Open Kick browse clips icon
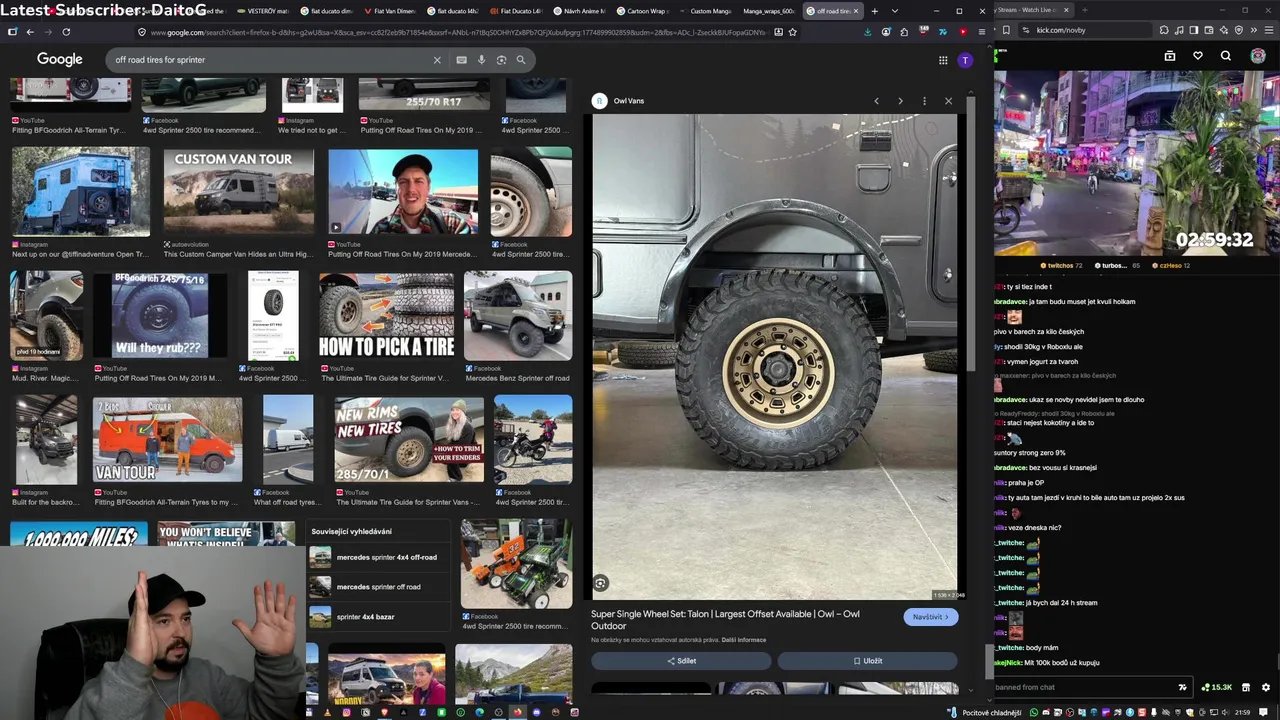This screenshot has width=1280, height=720. pyautogui.click(x=1170, y=56)
